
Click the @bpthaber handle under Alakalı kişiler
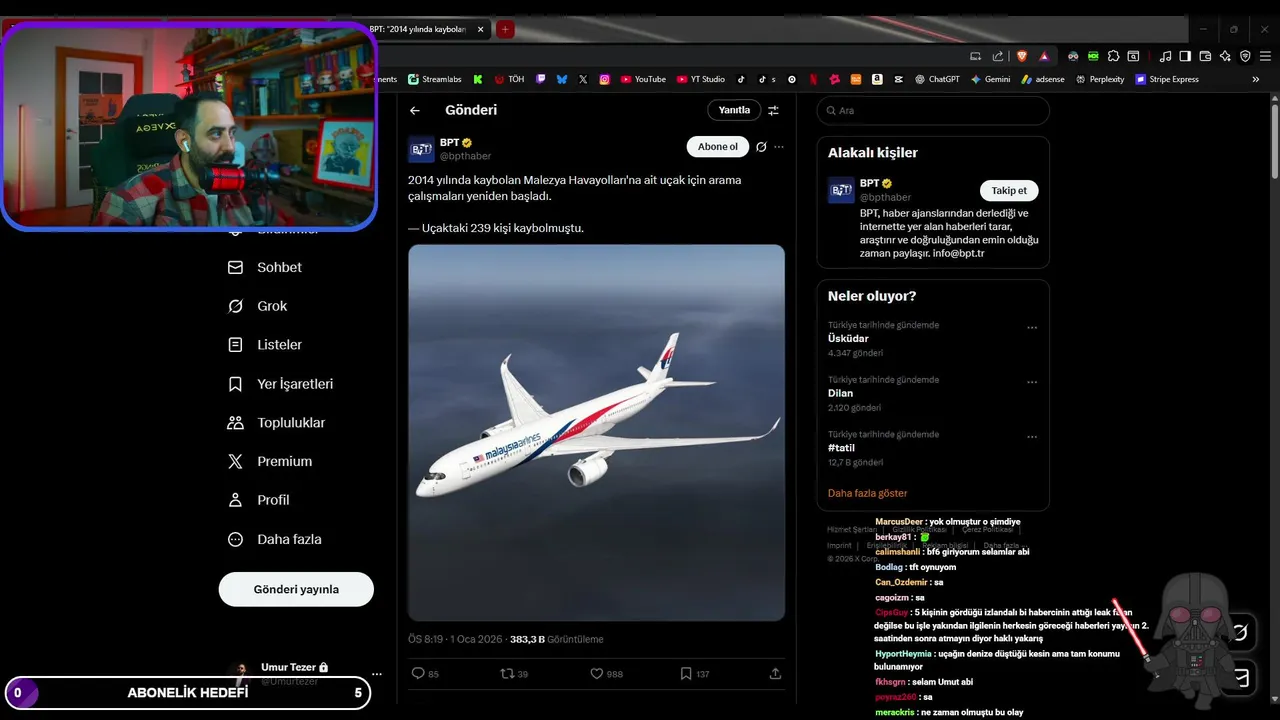pos(885,198)
